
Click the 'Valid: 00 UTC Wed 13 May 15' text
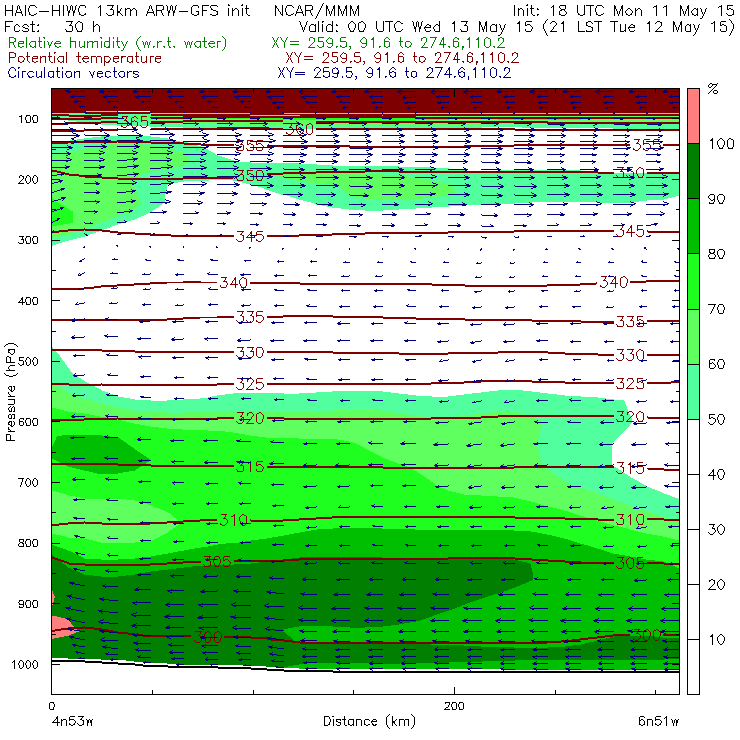coord(417,27)
